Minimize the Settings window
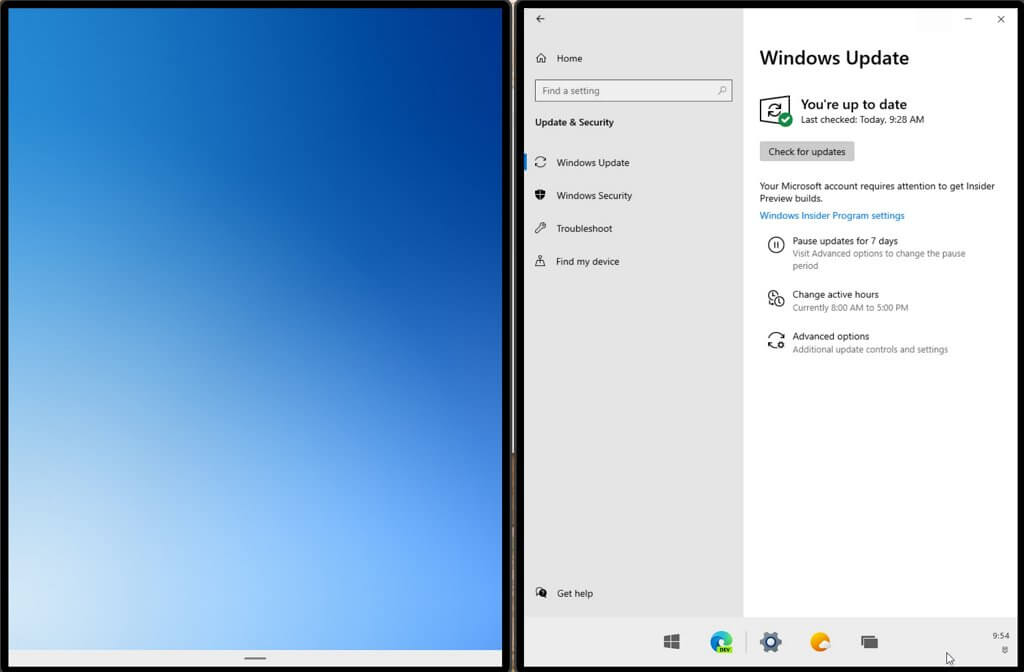 click(968, 20)
